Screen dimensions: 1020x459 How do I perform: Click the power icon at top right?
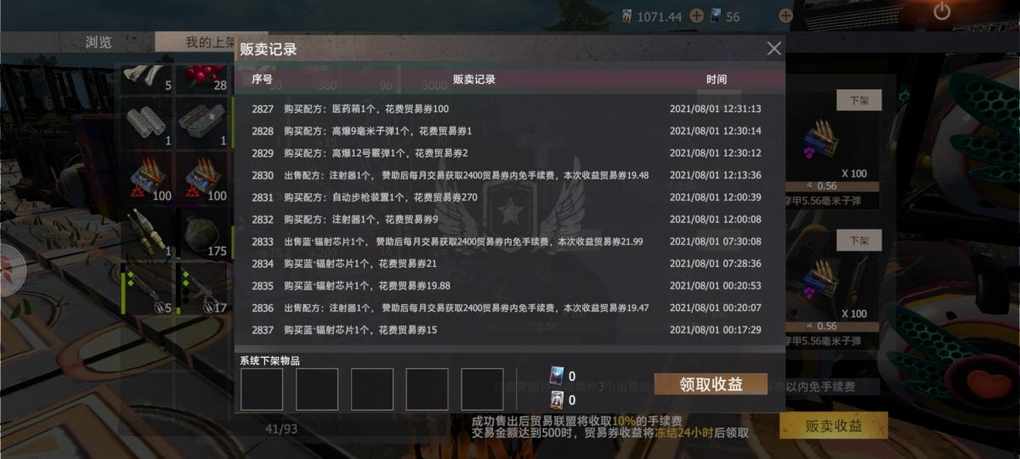(941, 12)
